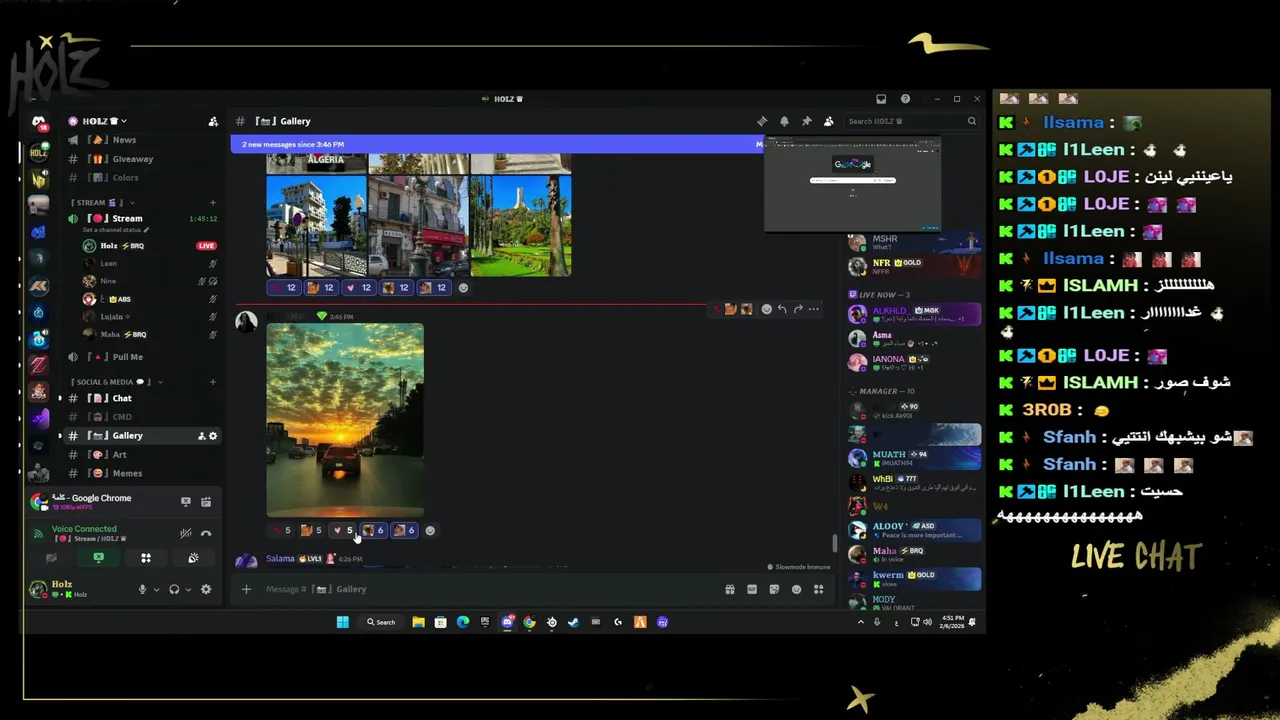The image size is (1280, 720).
Task: Toggle the first reaction count 12 on collage
Action: [284, 288]
